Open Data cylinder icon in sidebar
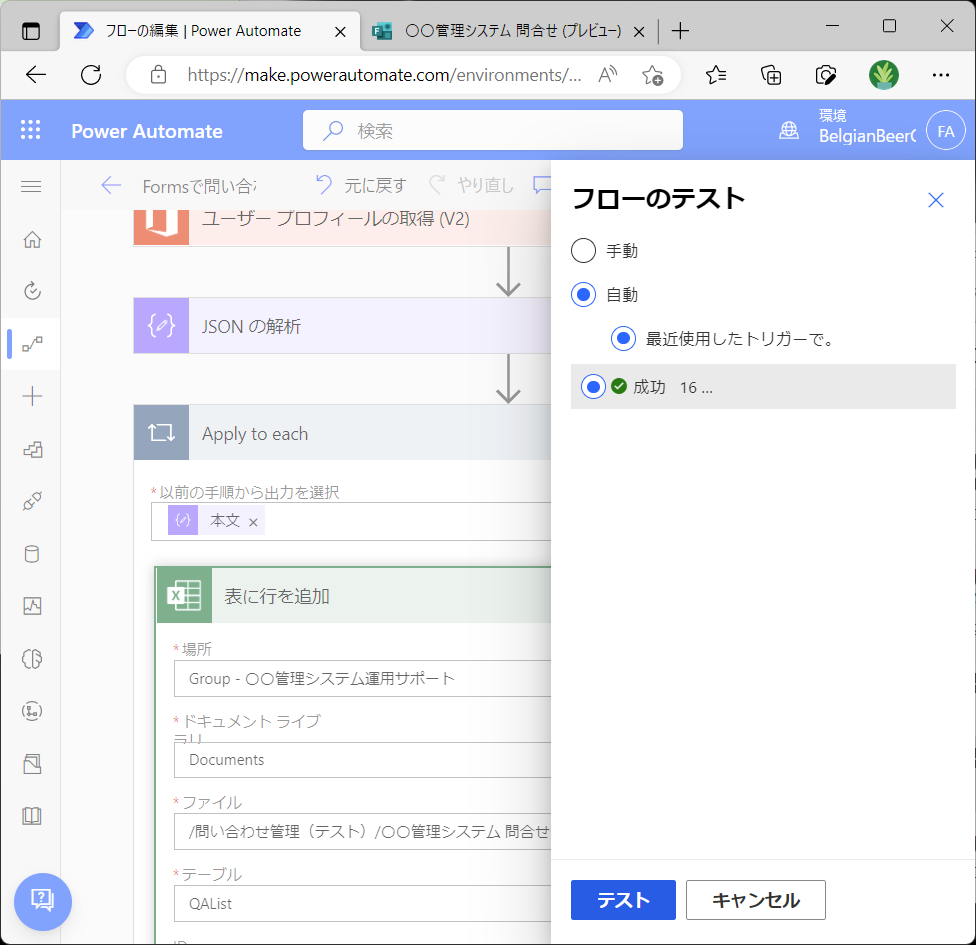Image resolution: width=976 pixels, height=945 pixels. coord(32,554)
